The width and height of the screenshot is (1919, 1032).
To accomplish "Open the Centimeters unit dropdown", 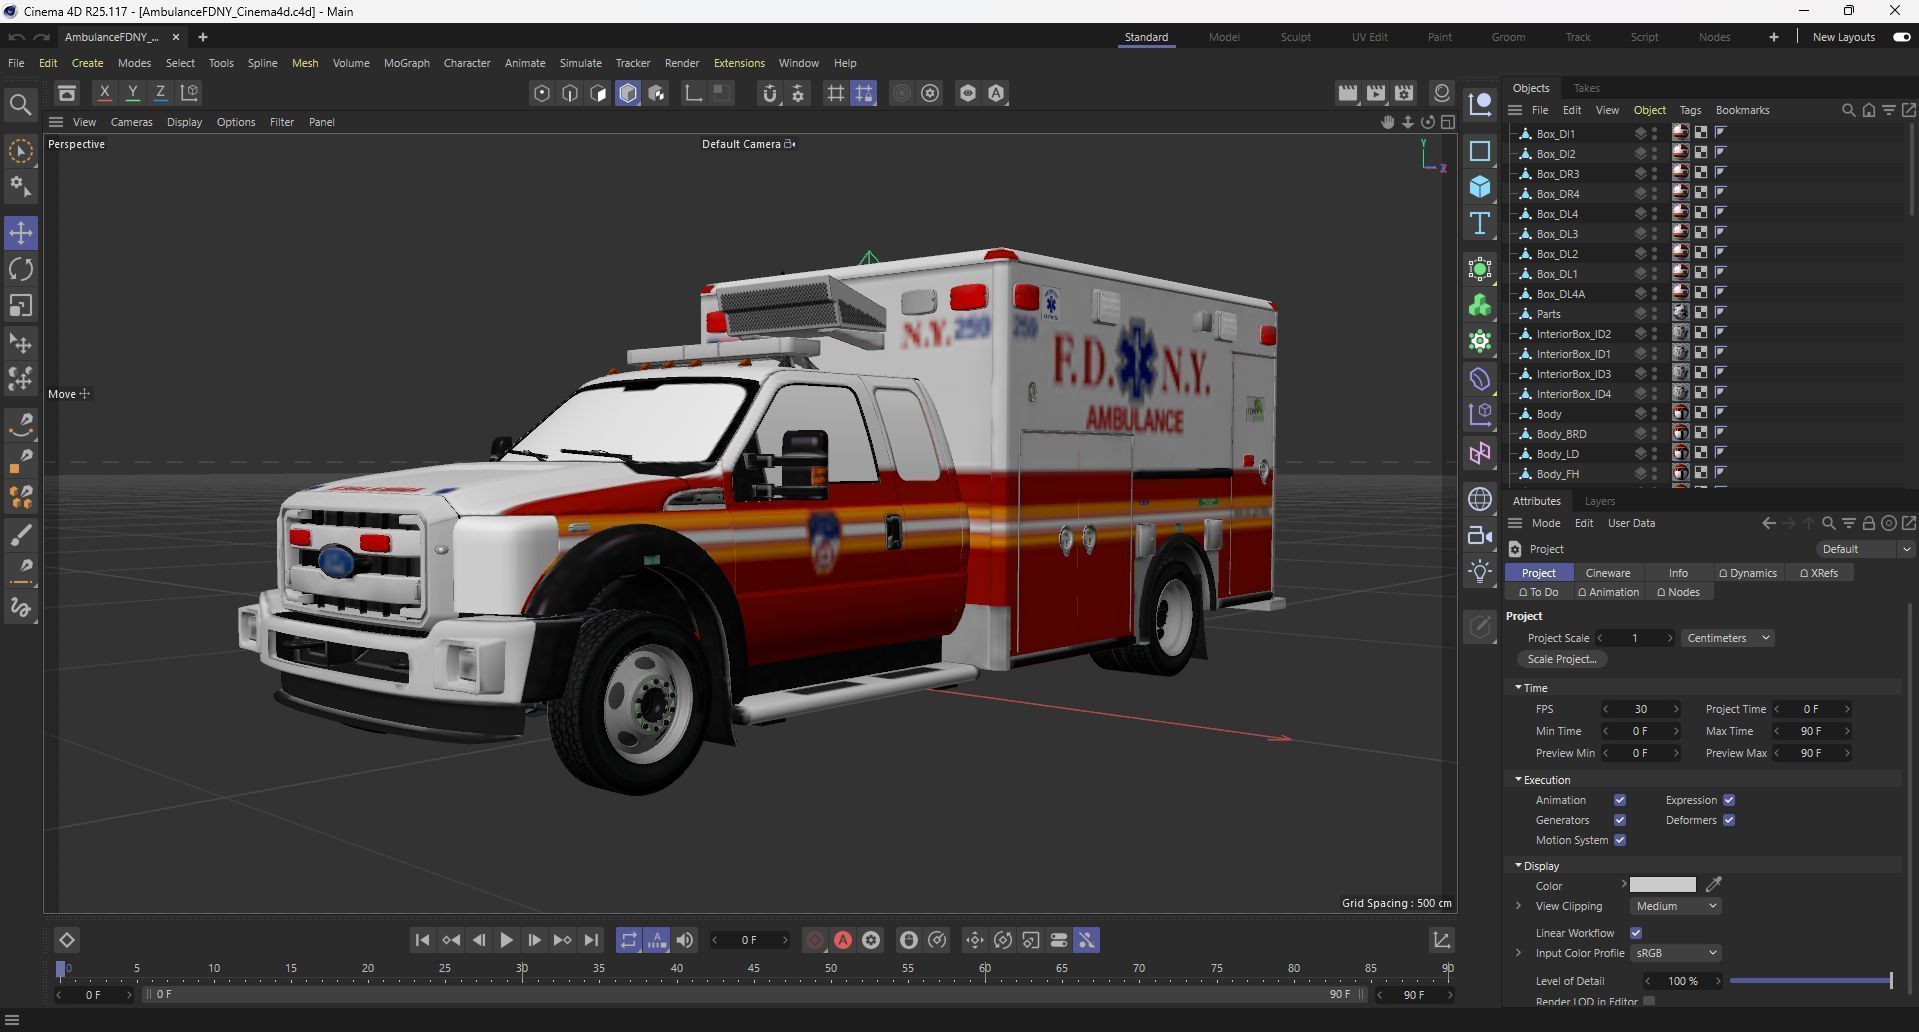I will click(1727, 638).
